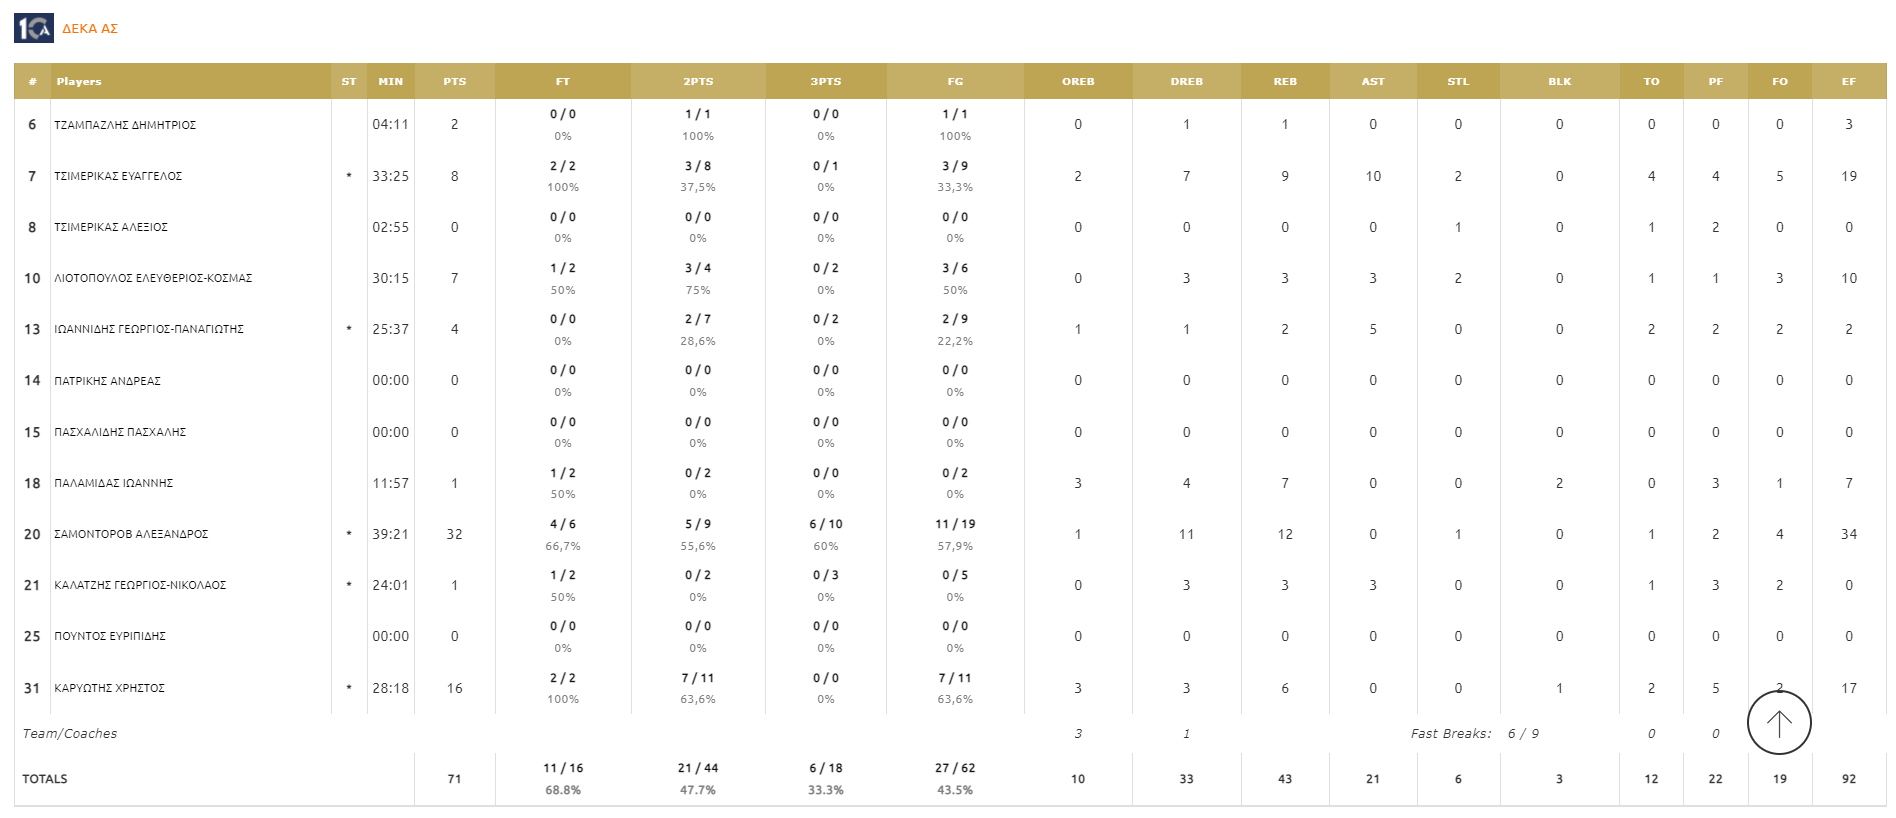Click the 3PTS column header
The height and width of the screenshot is (818, 1896).
coord(826,82)
